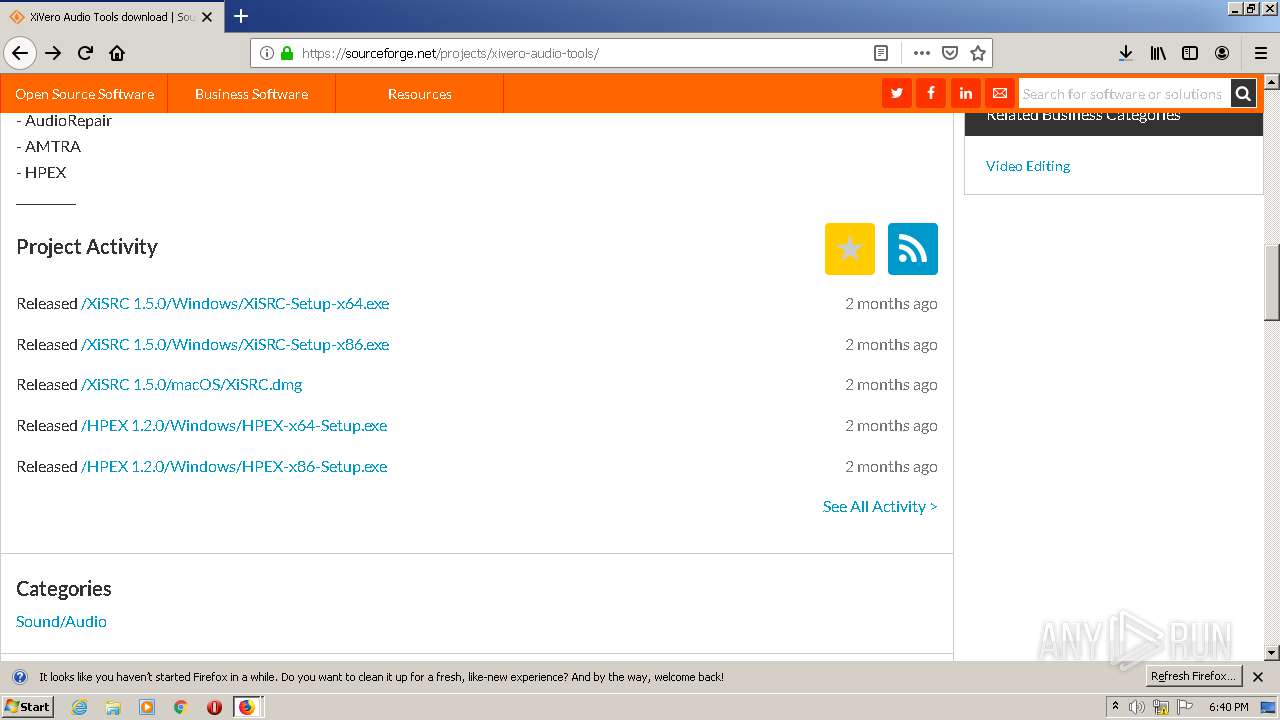Open HPEX-x86-Setup.exe release link

pyautogui.click(x=234, y=467)
